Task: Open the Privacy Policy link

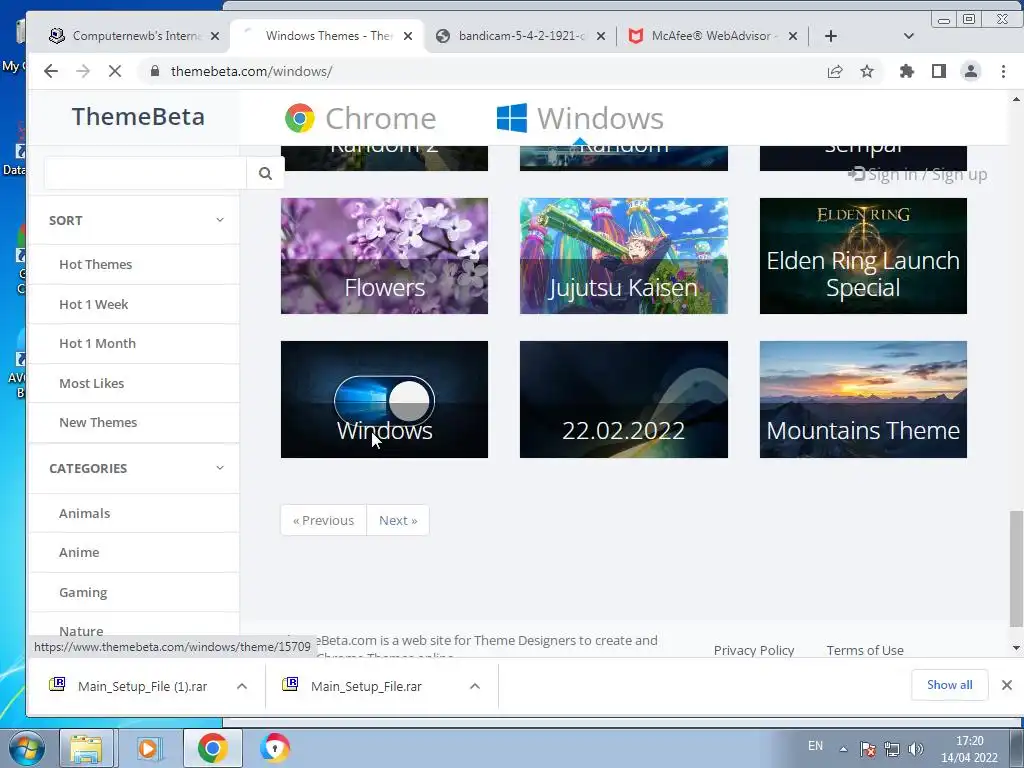Action: coord(754,650)
